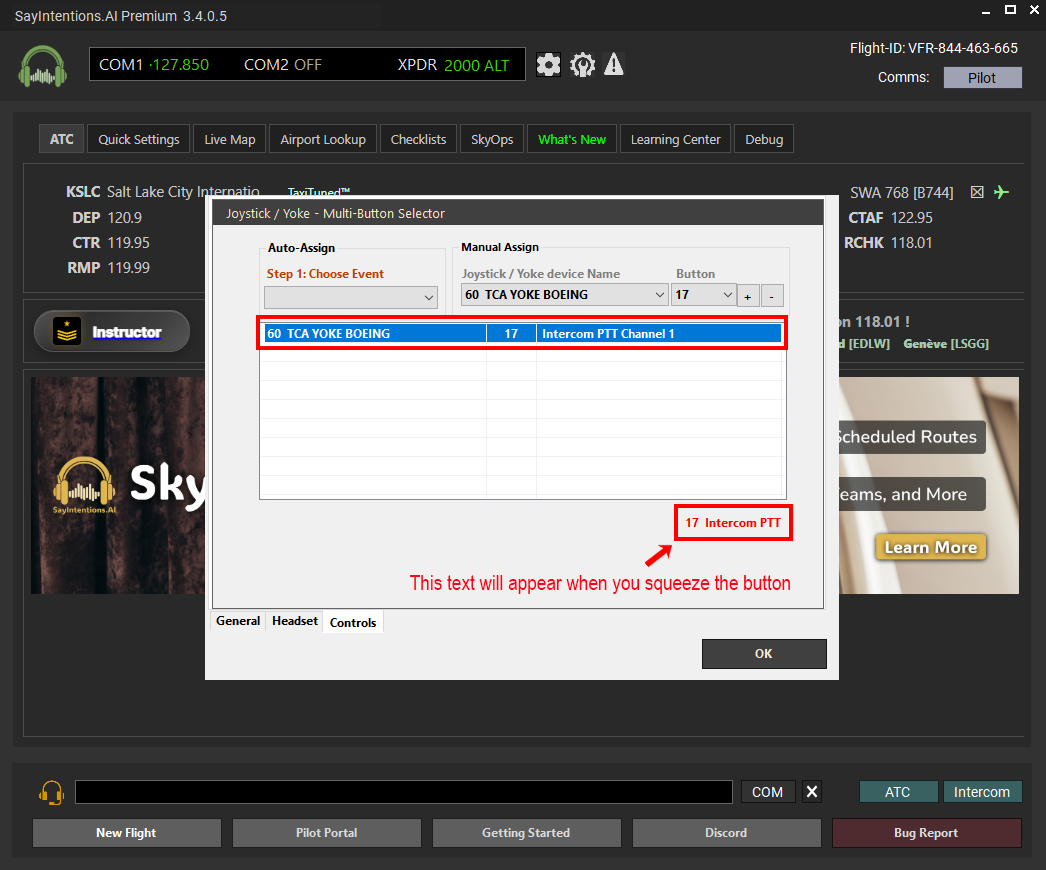This screenshot has height=870, width=1046.
Task: Open the What's New tab
Action: coord(572,139)
